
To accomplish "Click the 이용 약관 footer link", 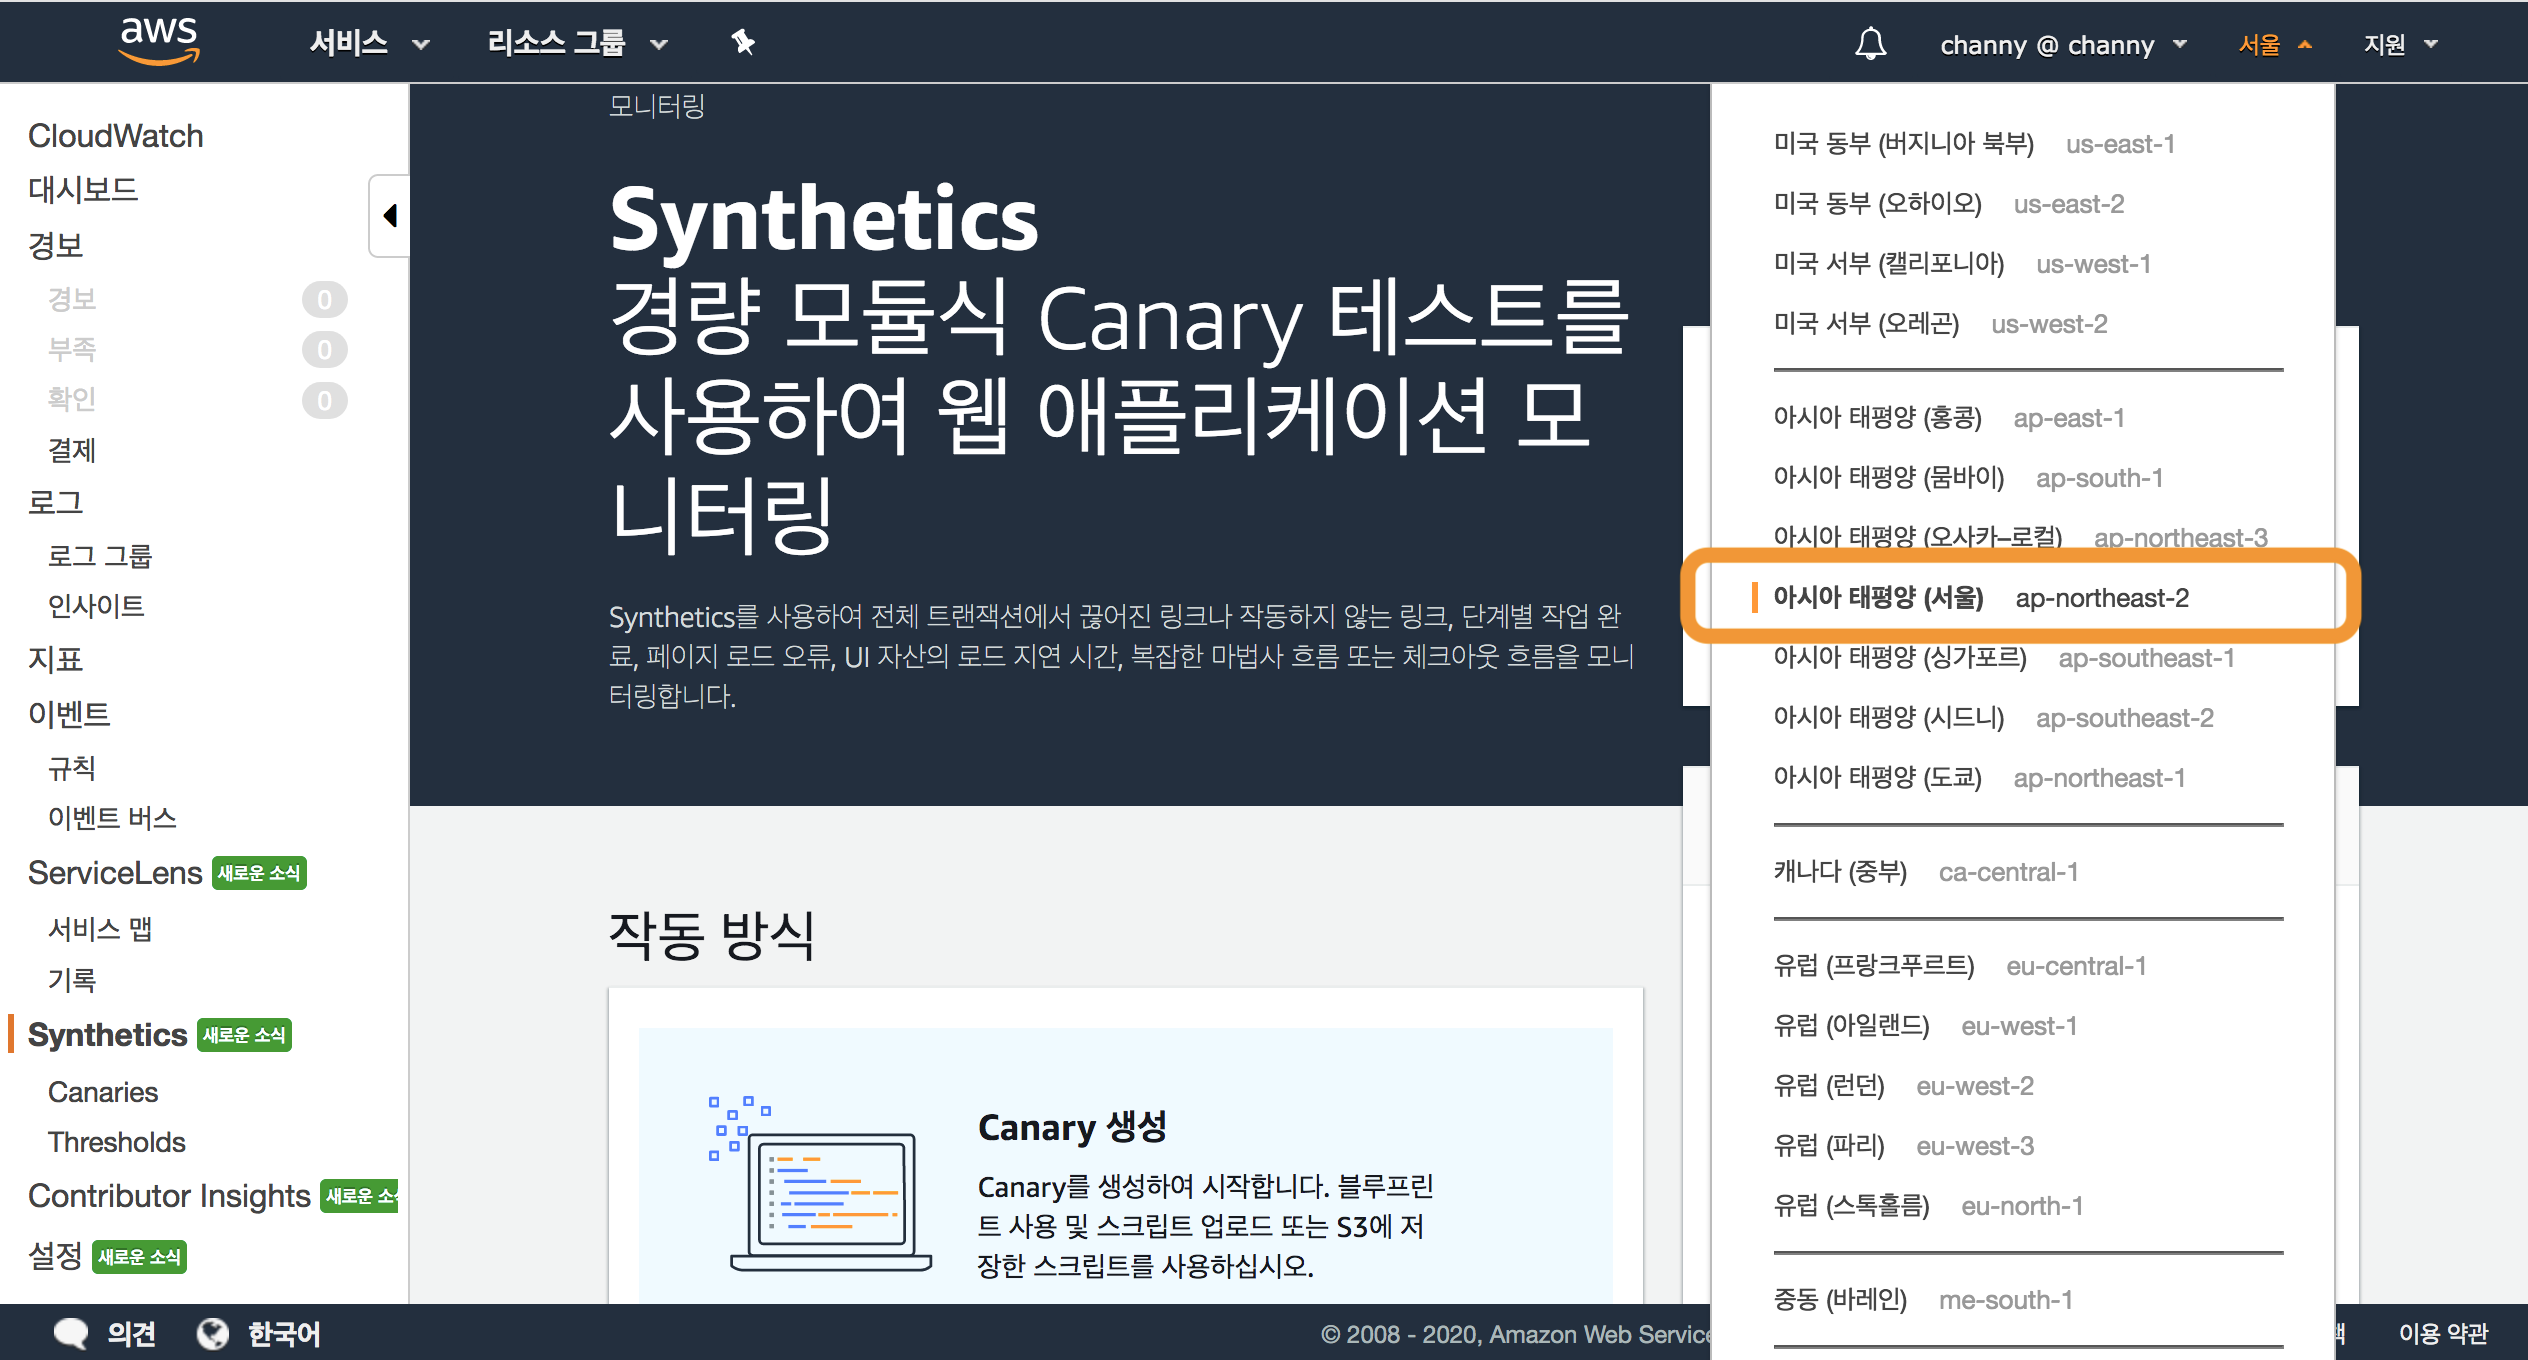I will 2442,1333.
